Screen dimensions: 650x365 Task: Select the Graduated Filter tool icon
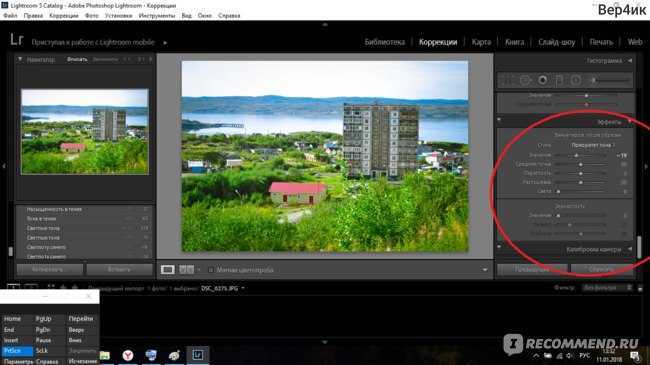point(559,80)
